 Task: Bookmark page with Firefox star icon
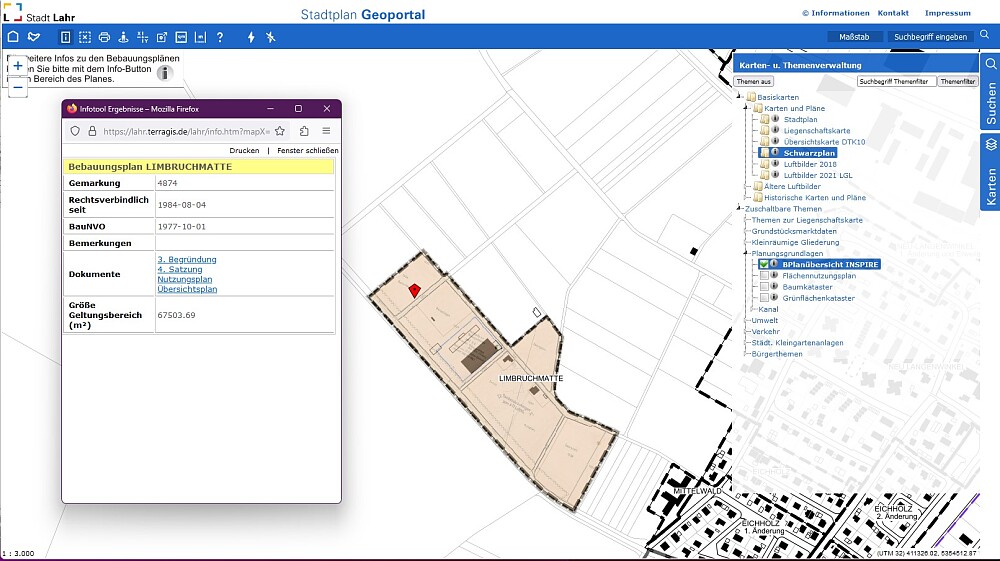(x=280, y=131)
